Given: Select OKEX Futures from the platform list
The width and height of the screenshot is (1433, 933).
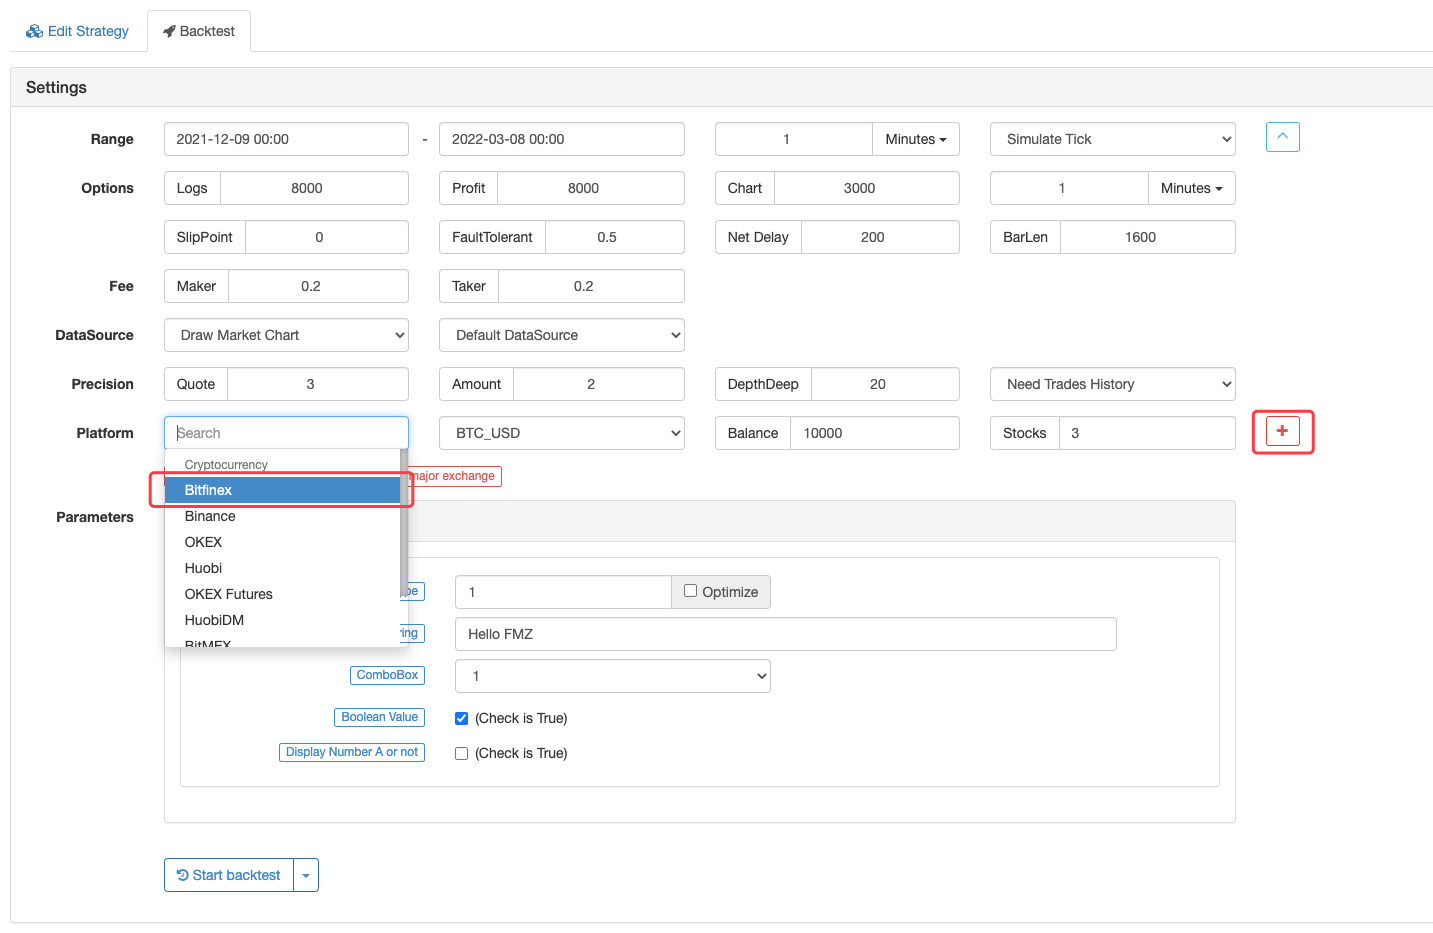Looking at the screenshot, I should (x=228, y=594).
